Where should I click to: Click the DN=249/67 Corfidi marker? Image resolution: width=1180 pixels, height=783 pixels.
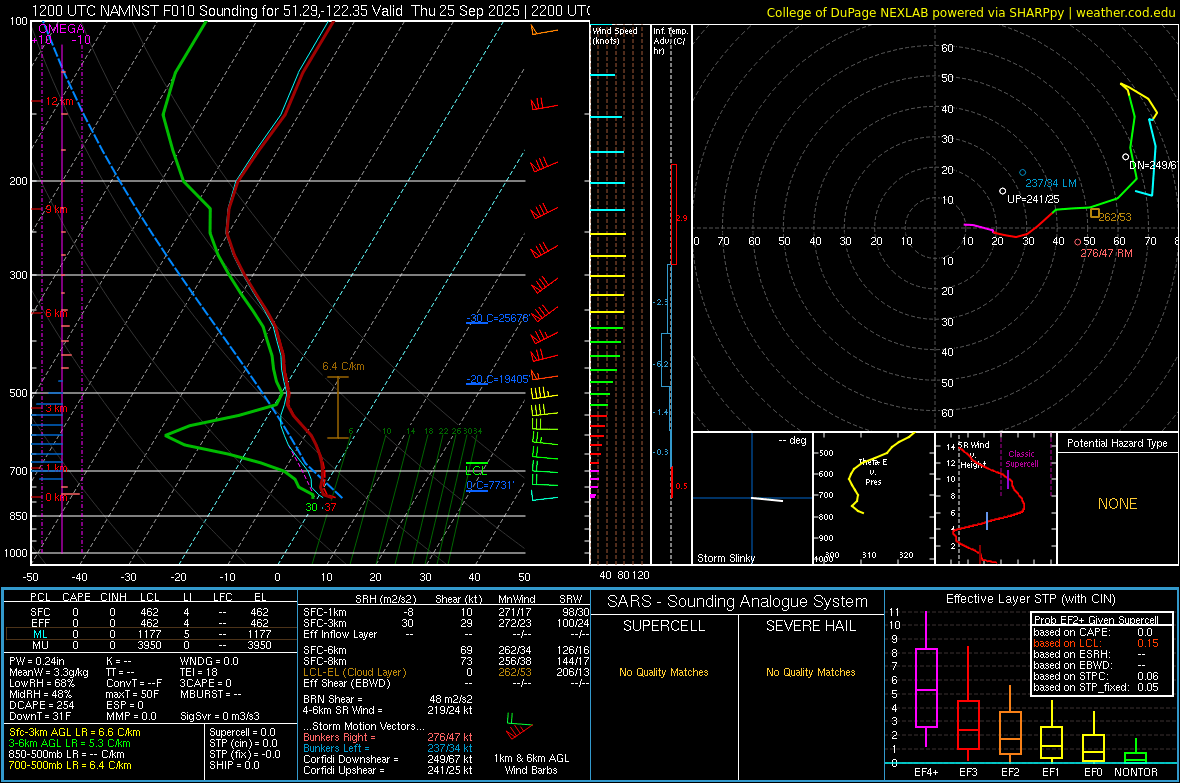pos(1154,165)
